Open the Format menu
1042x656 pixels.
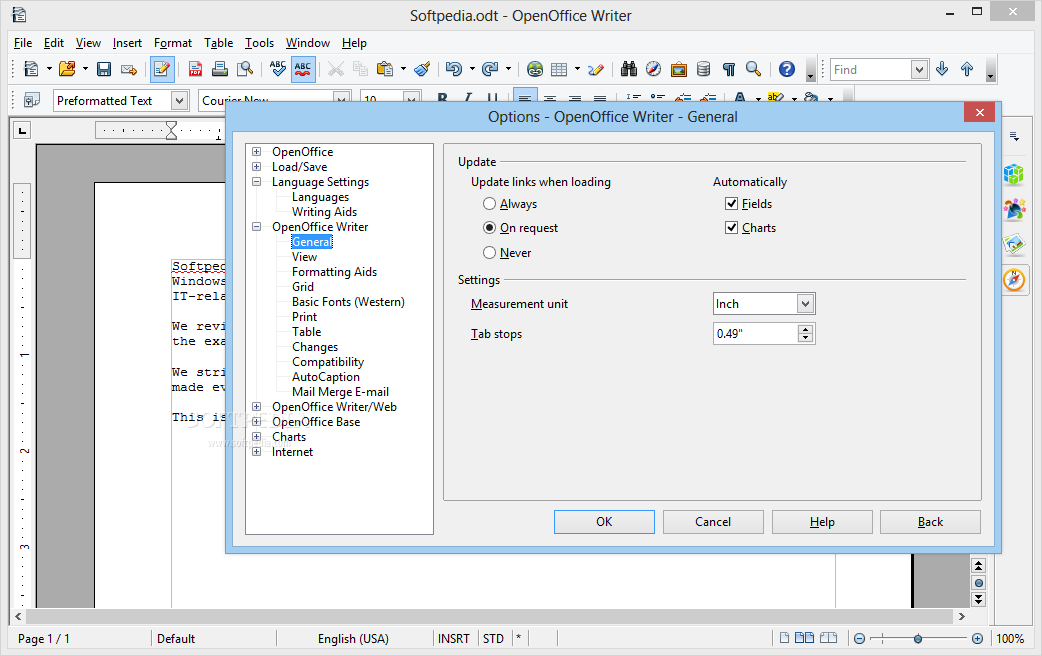[x=173, y=43]
